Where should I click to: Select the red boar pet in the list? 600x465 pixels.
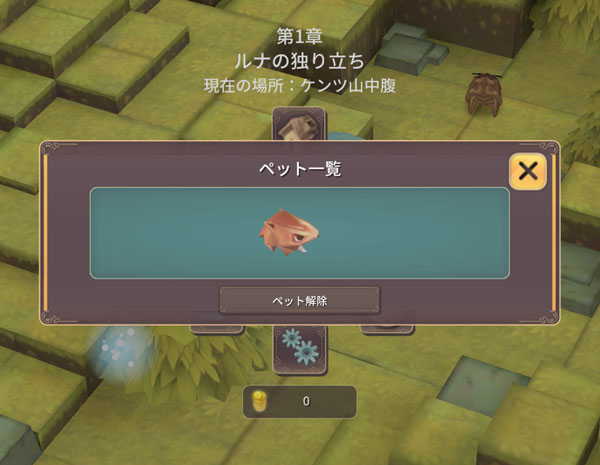pyautogui.click(x=289, y=231)
